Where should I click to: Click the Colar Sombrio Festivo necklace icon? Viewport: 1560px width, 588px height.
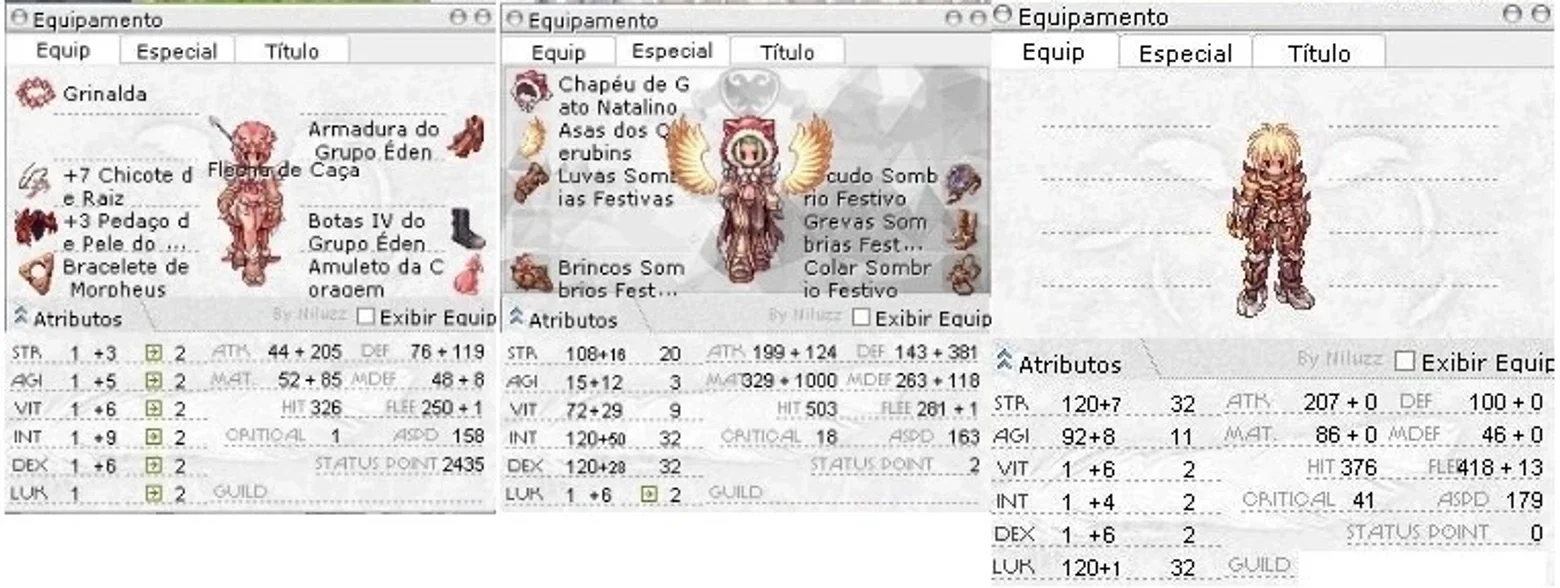pyautogui.click(x=963, y=274)
